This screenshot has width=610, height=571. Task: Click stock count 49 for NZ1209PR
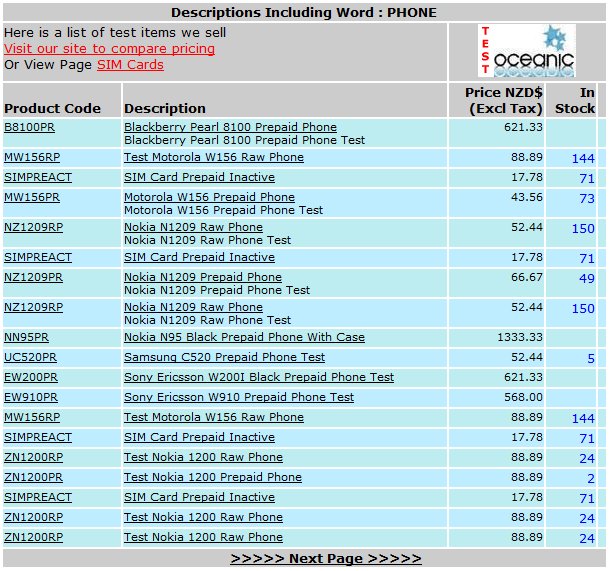click(x=587, y=278)
